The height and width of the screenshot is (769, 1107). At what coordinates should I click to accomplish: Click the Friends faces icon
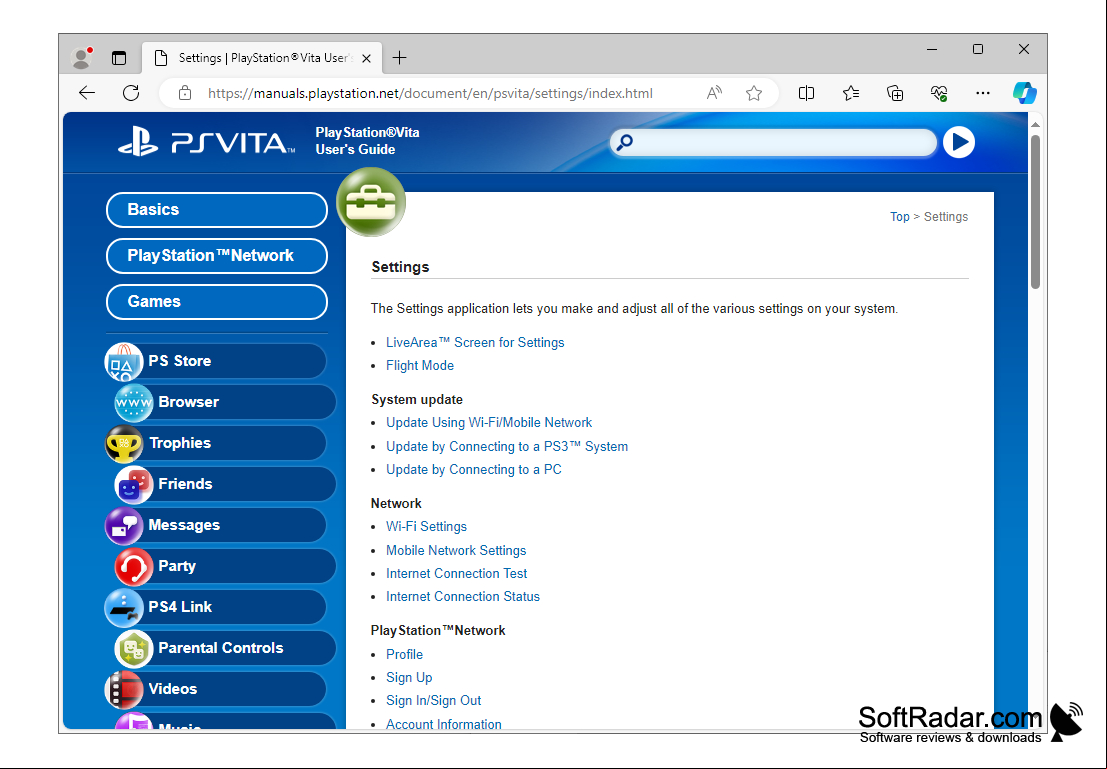[x=133, y=484]
